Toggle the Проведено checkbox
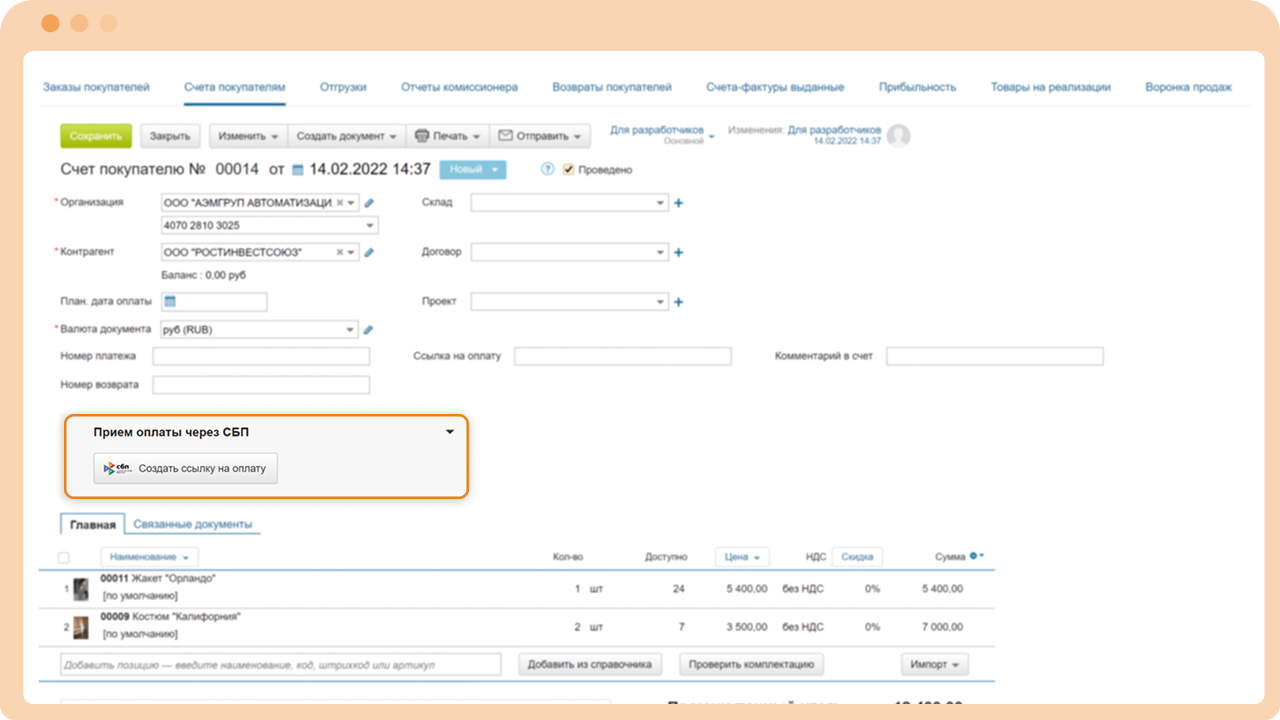The width and height of the screenshot is (1280, 720). tap(568, 170)
